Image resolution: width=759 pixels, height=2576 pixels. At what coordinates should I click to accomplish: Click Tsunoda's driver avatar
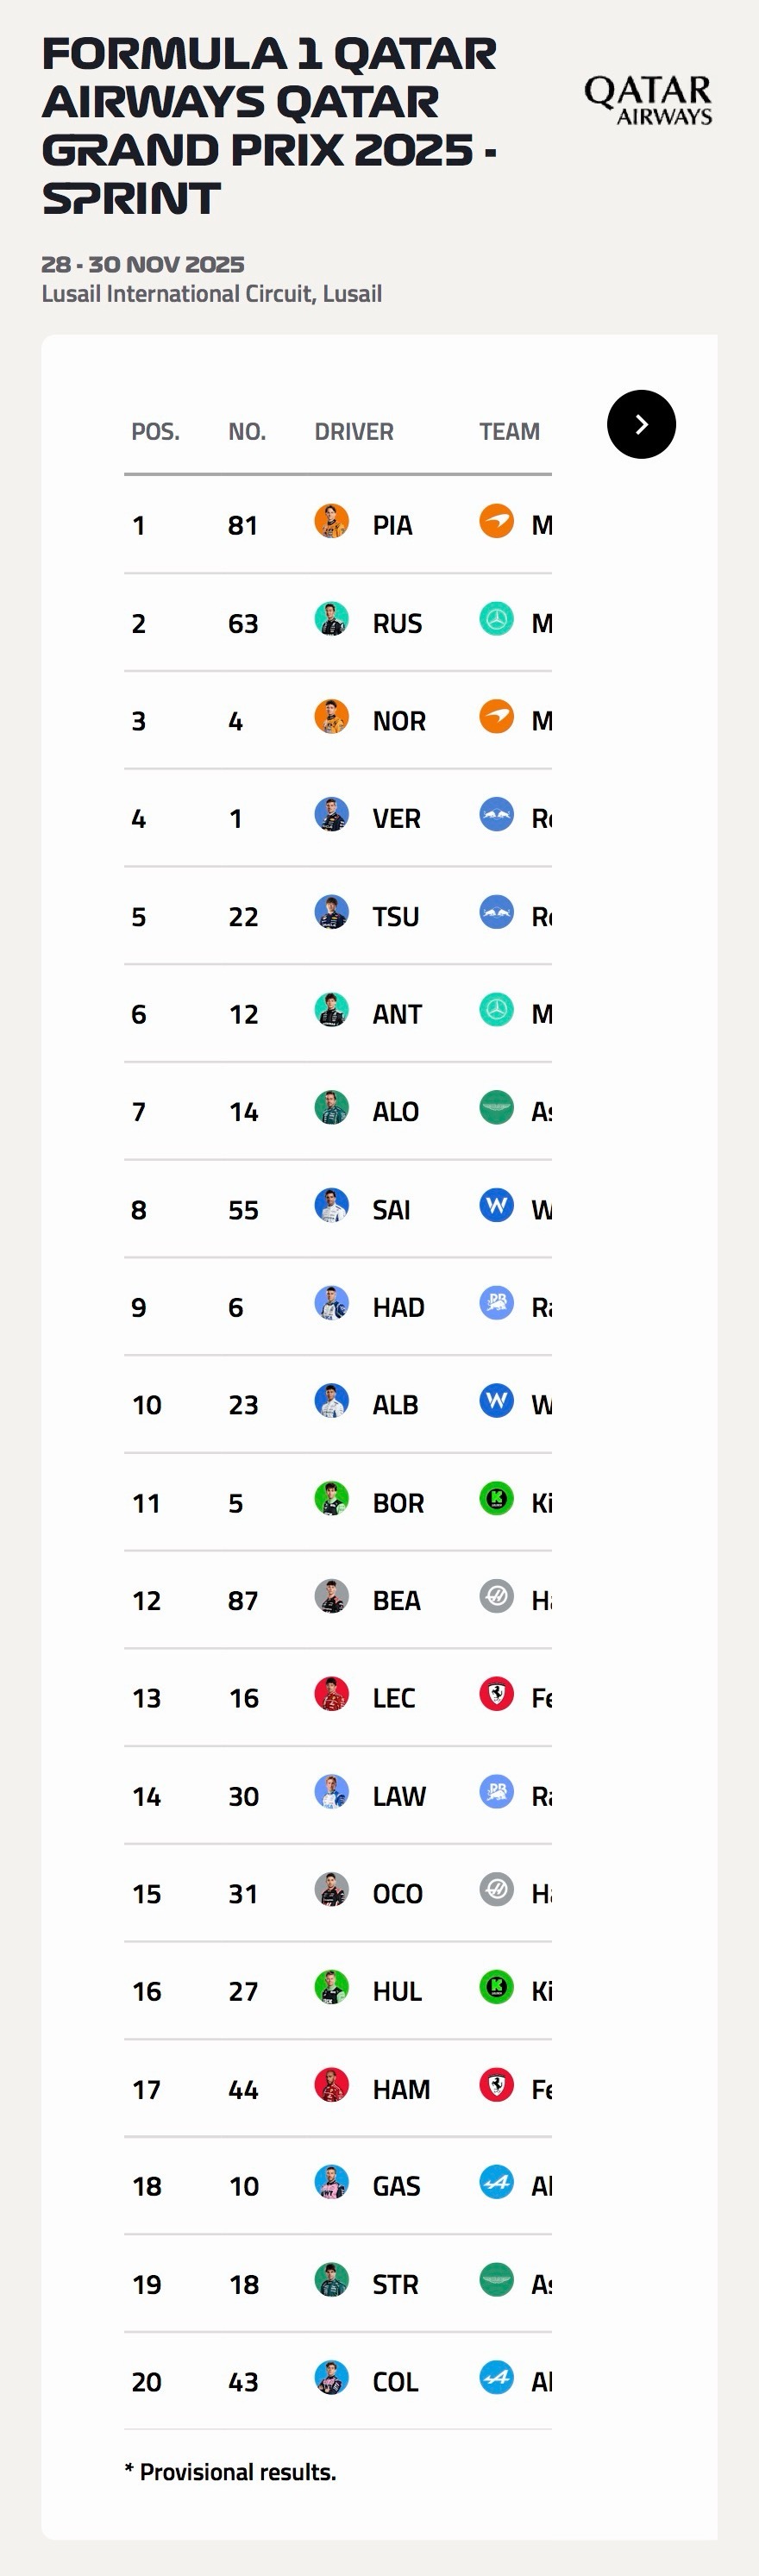(331, 913)
